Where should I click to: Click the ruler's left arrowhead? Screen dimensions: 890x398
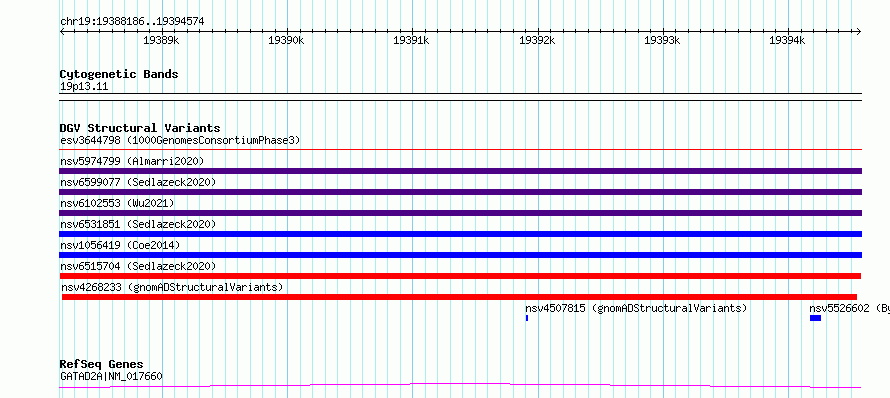click(62, 31)
